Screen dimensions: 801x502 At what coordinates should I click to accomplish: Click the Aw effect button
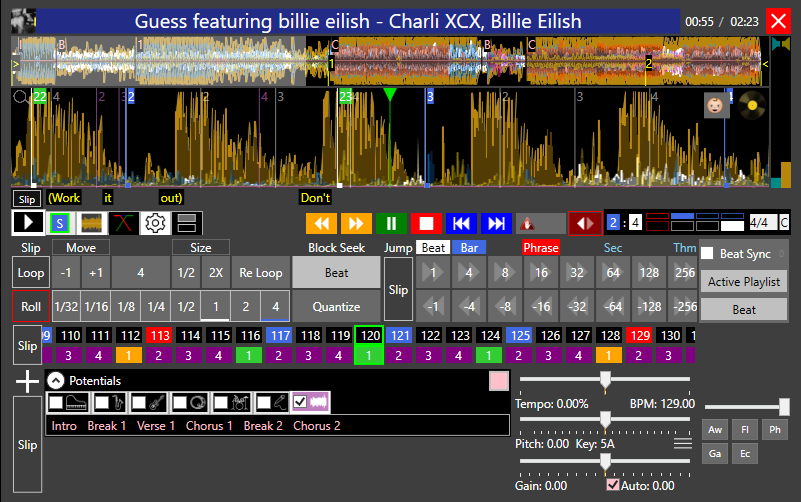pos(715,429)
